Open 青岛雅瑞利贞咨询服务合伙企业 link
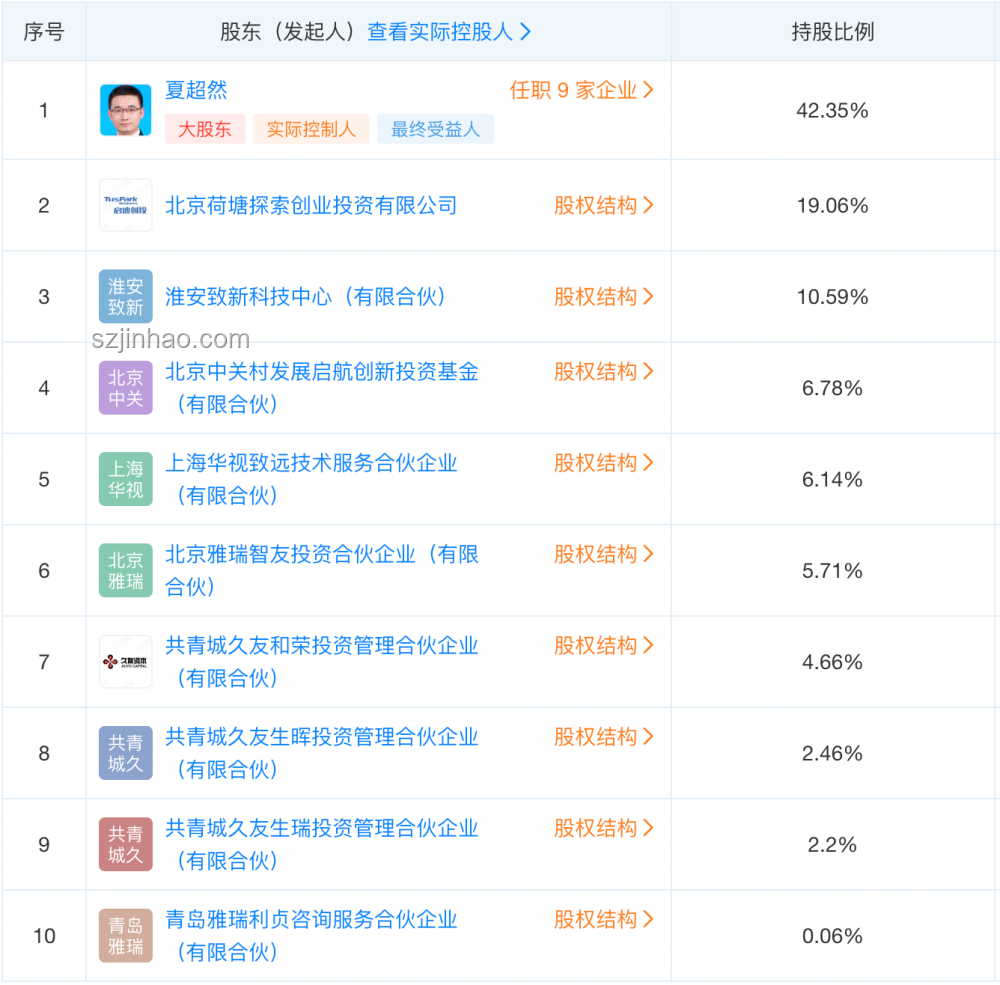This screenshot has height=985, width=1000. [311, 935]
